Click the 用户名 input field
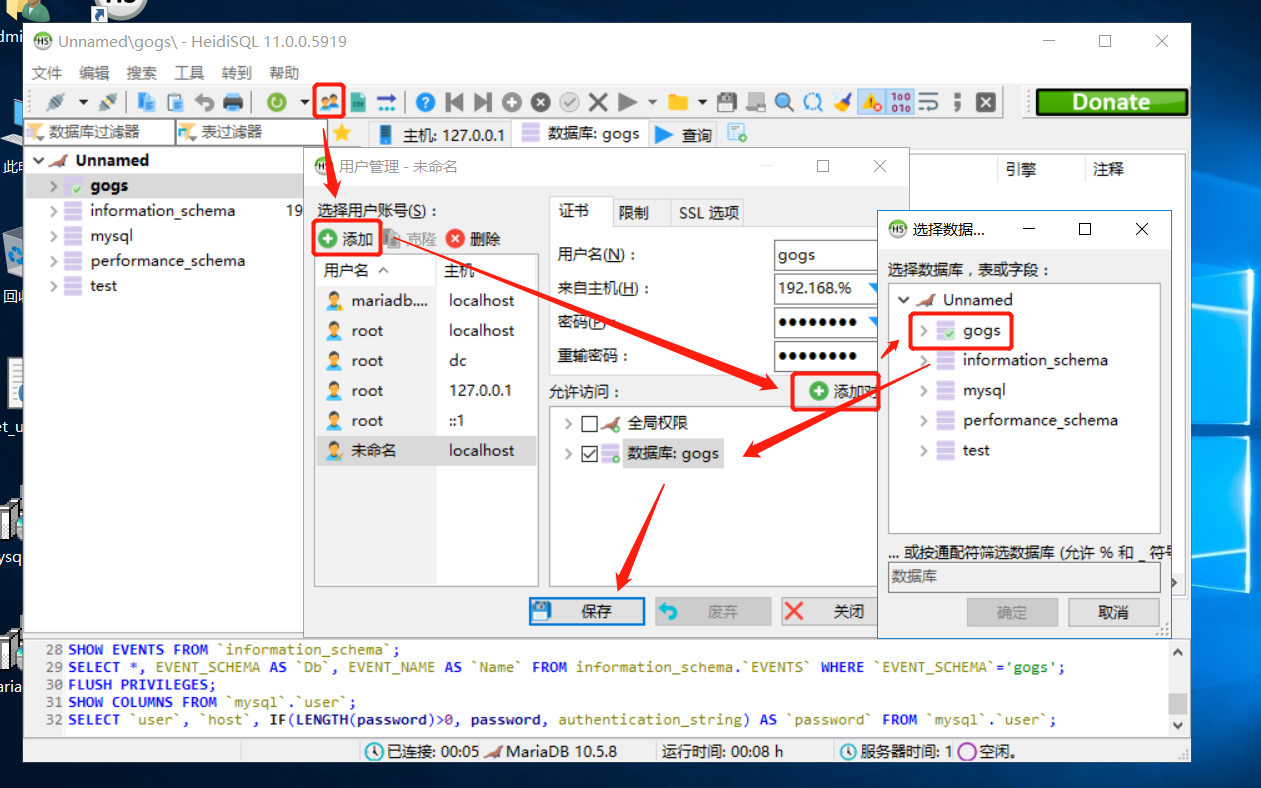 [825, 255]
